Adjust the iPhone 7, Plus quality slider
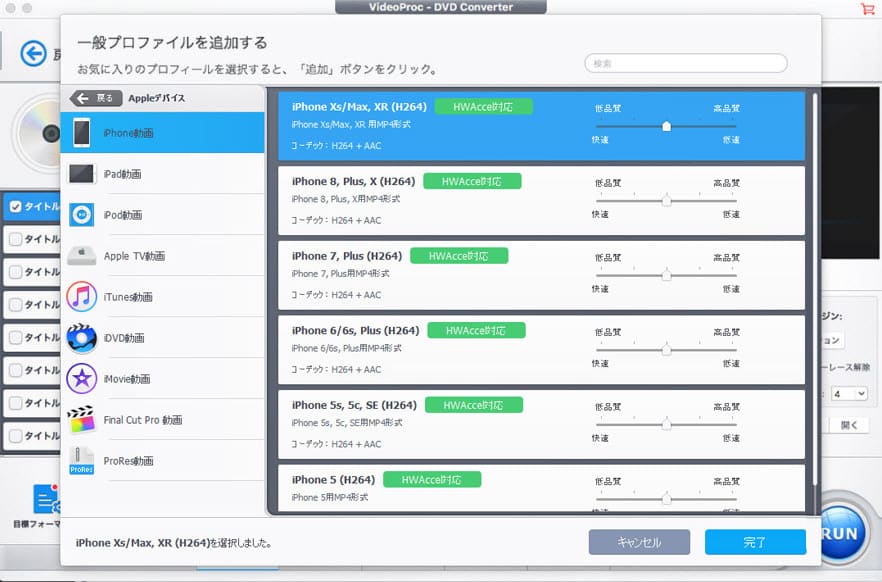The width and height of the screenshot is (882, 582). pos(666,276)
